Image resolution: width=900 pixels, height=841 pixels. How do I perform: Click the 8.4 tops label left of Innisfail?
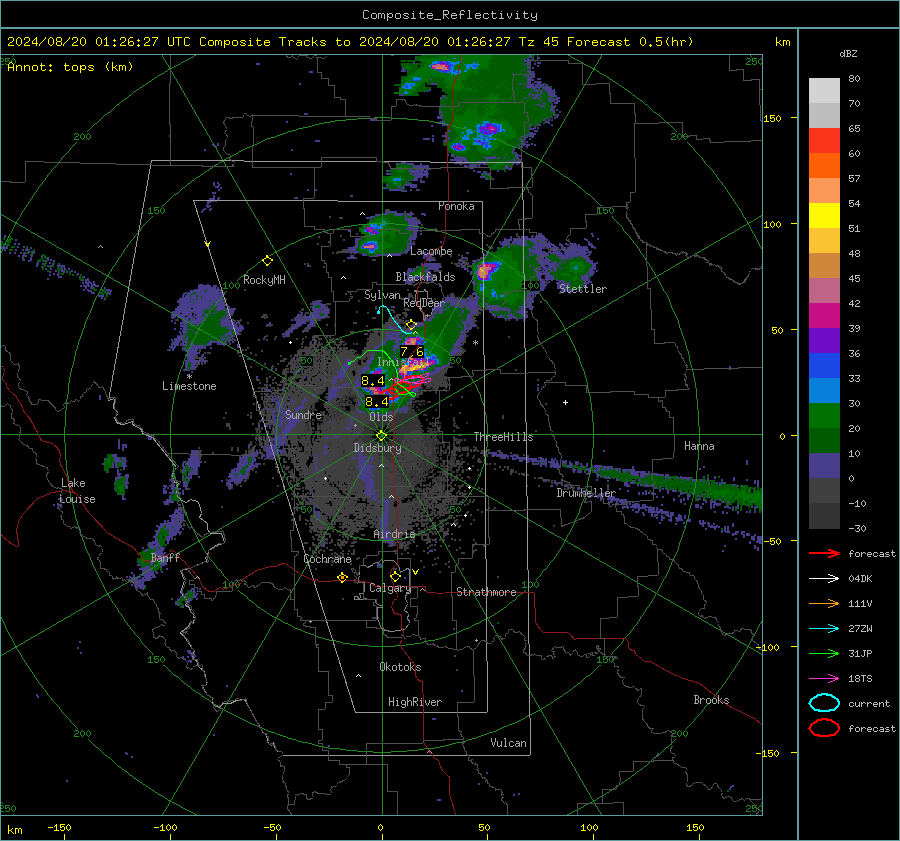(x=373, y=380)
